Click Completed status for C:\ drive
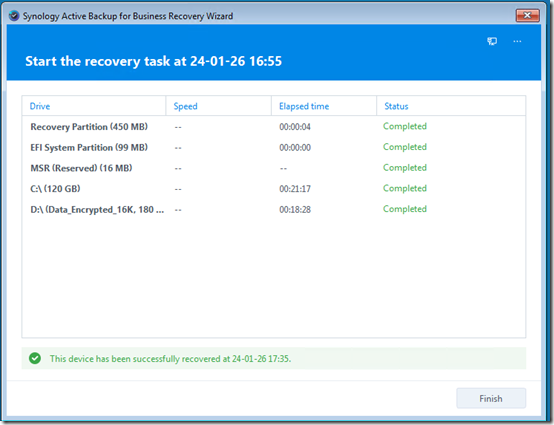The height and width of the screenshot is (425, 554). [x=405, y=188]
